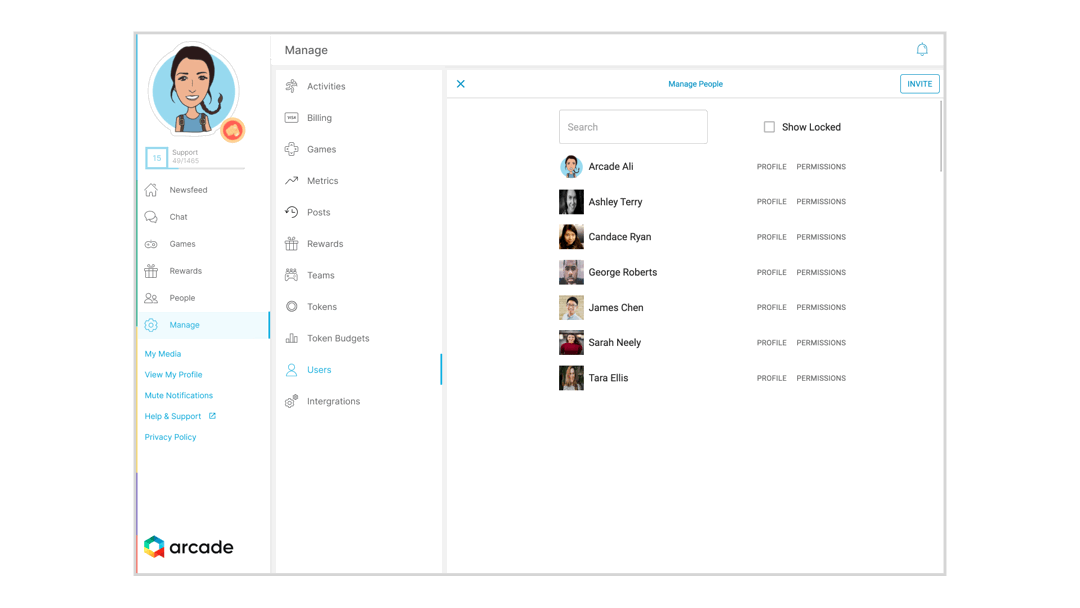Image resolution: width=1080 pixels, height=608 pixels.
Task: Click the Games controller-cross icon in Manage menu
Action: [x=291, y=149]
